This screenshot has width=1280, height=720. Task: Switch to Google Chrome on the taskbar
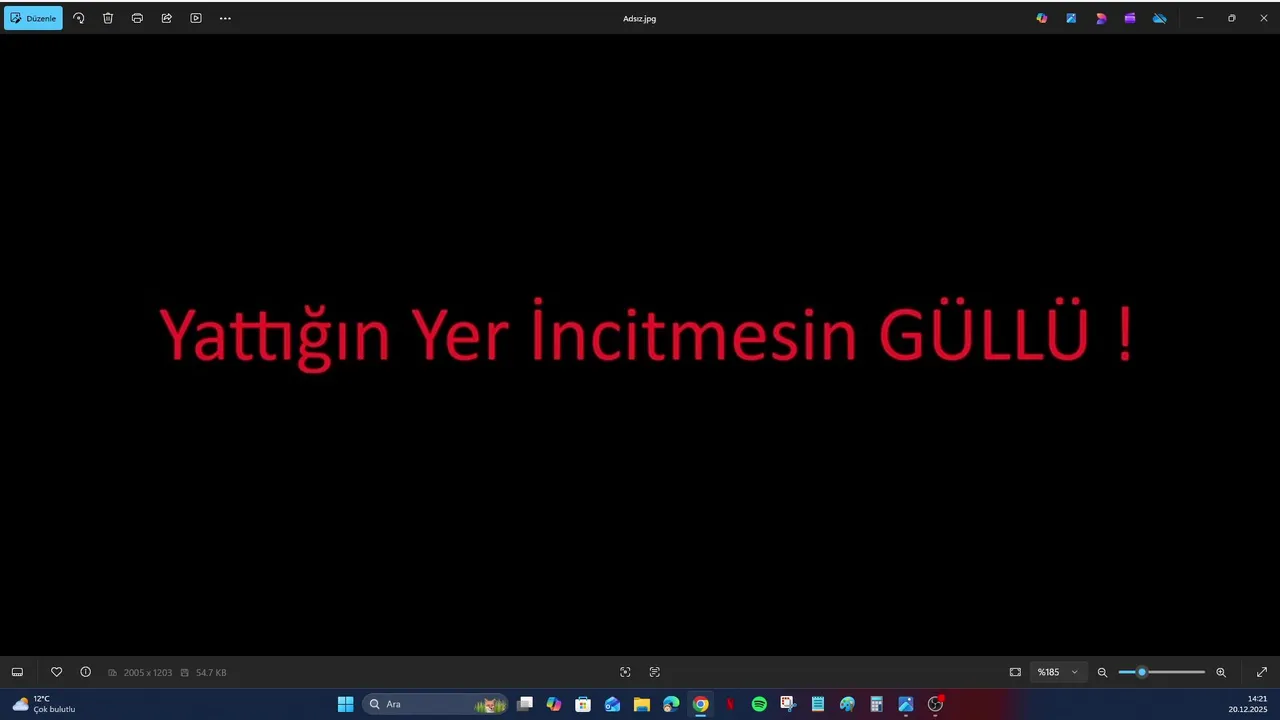pos(701,704)
